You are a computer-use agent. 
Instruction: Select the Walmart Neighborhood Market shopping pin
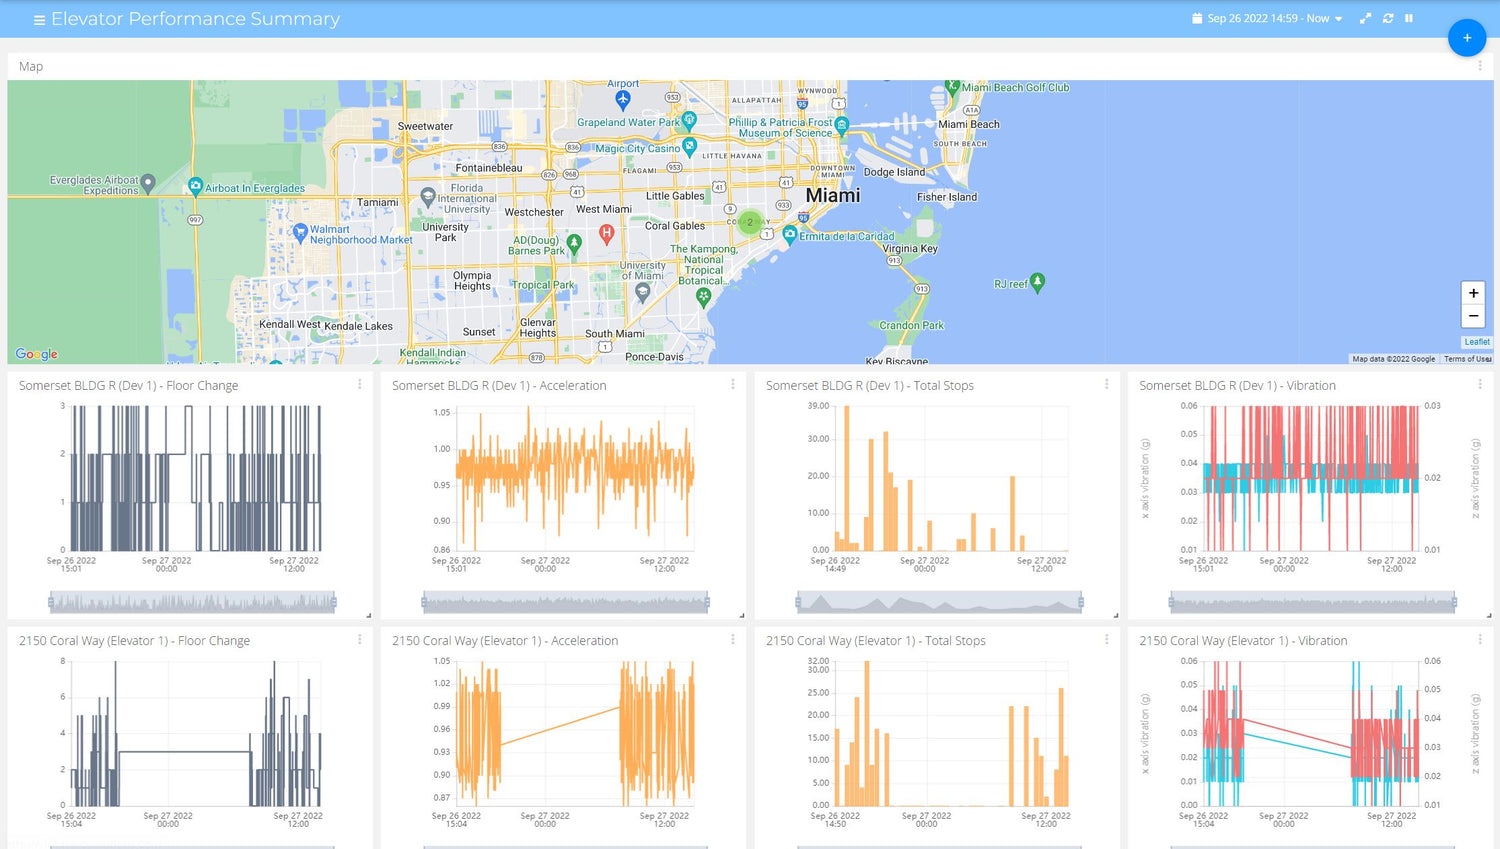click(300, 232)
